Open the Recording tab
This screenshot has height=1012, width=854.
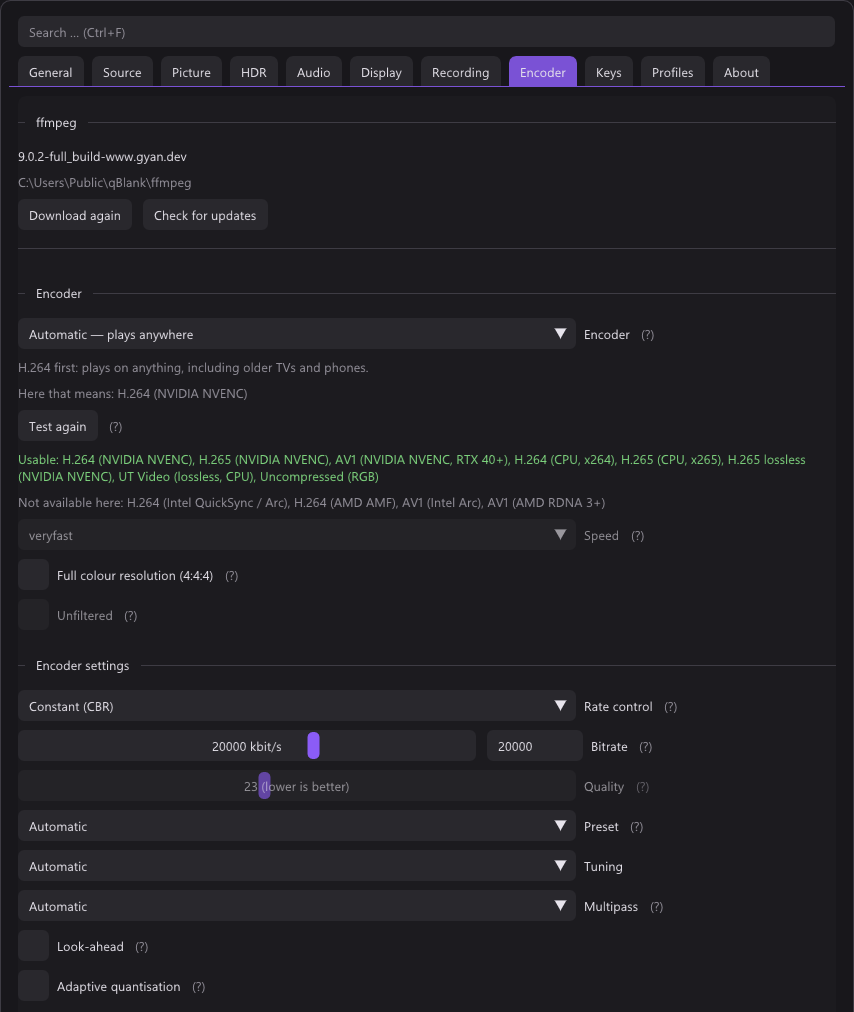pos(460,72)
